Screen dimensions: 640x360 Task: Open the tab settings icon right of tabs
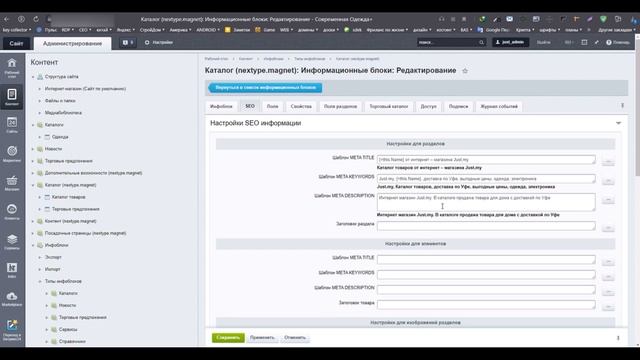tap(622, 106)
